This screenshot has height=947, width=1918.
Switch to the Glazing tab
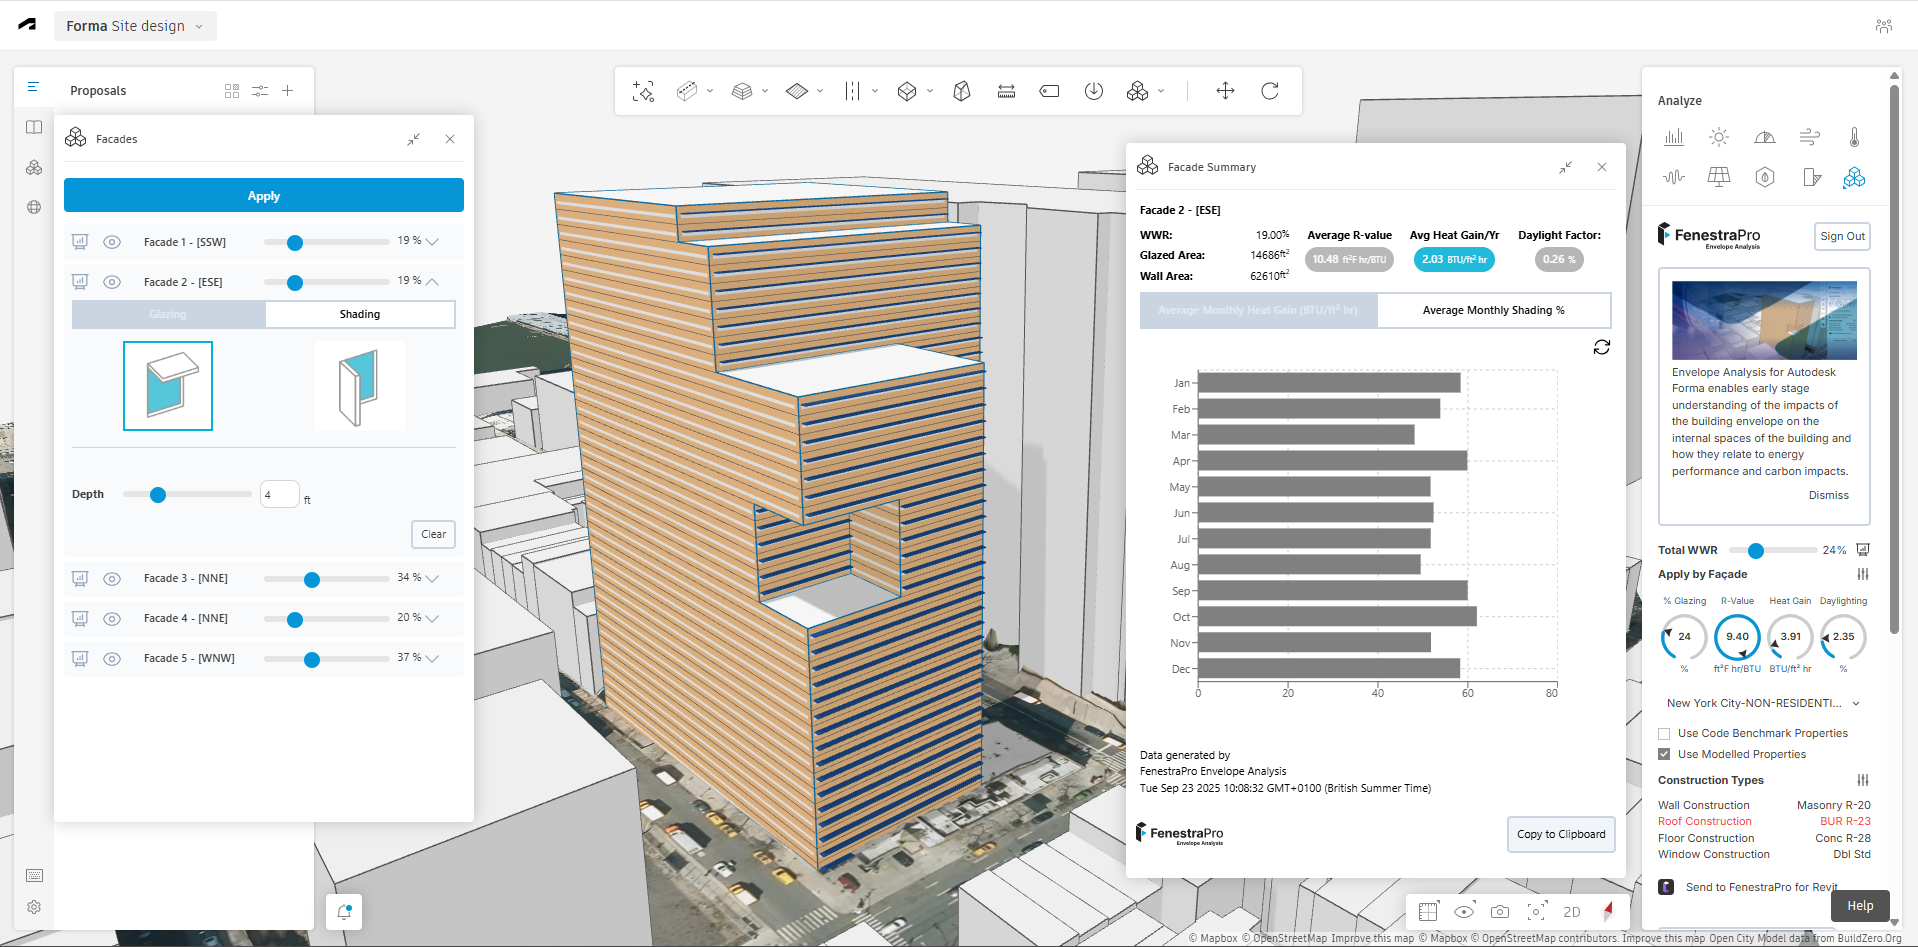coord(168,314)
